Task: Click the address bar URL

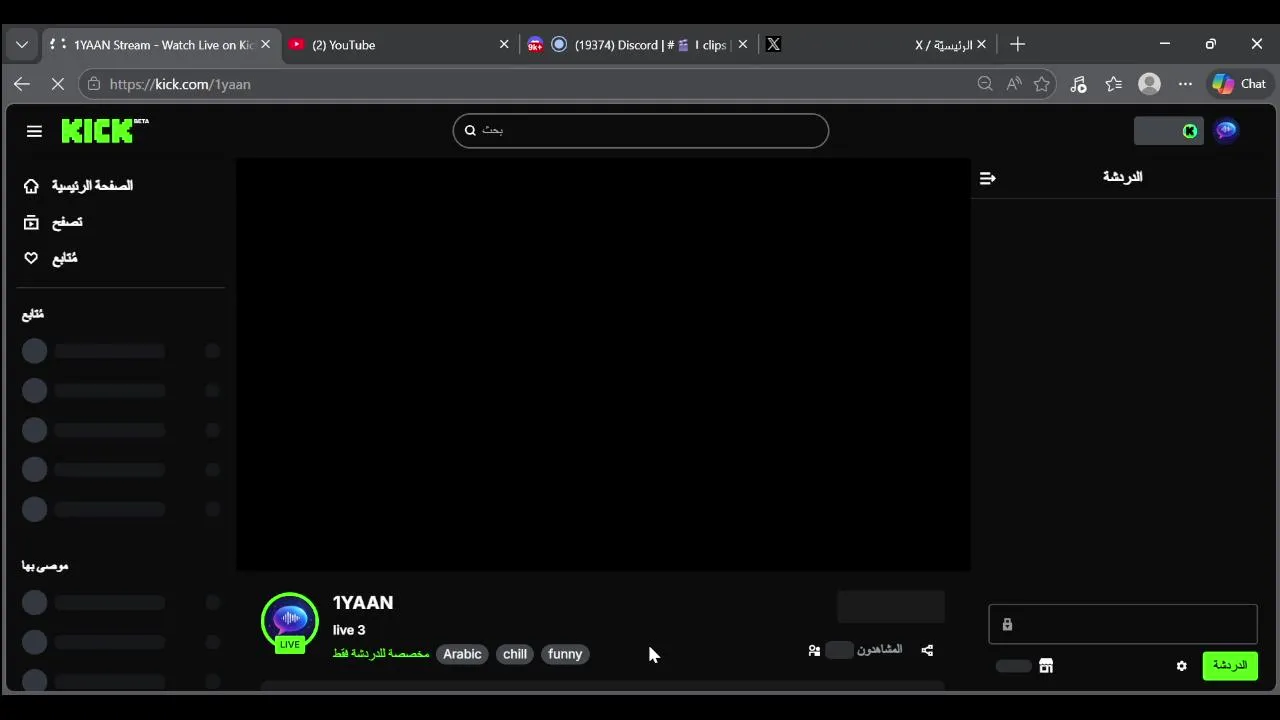Action: click(180, 85)
